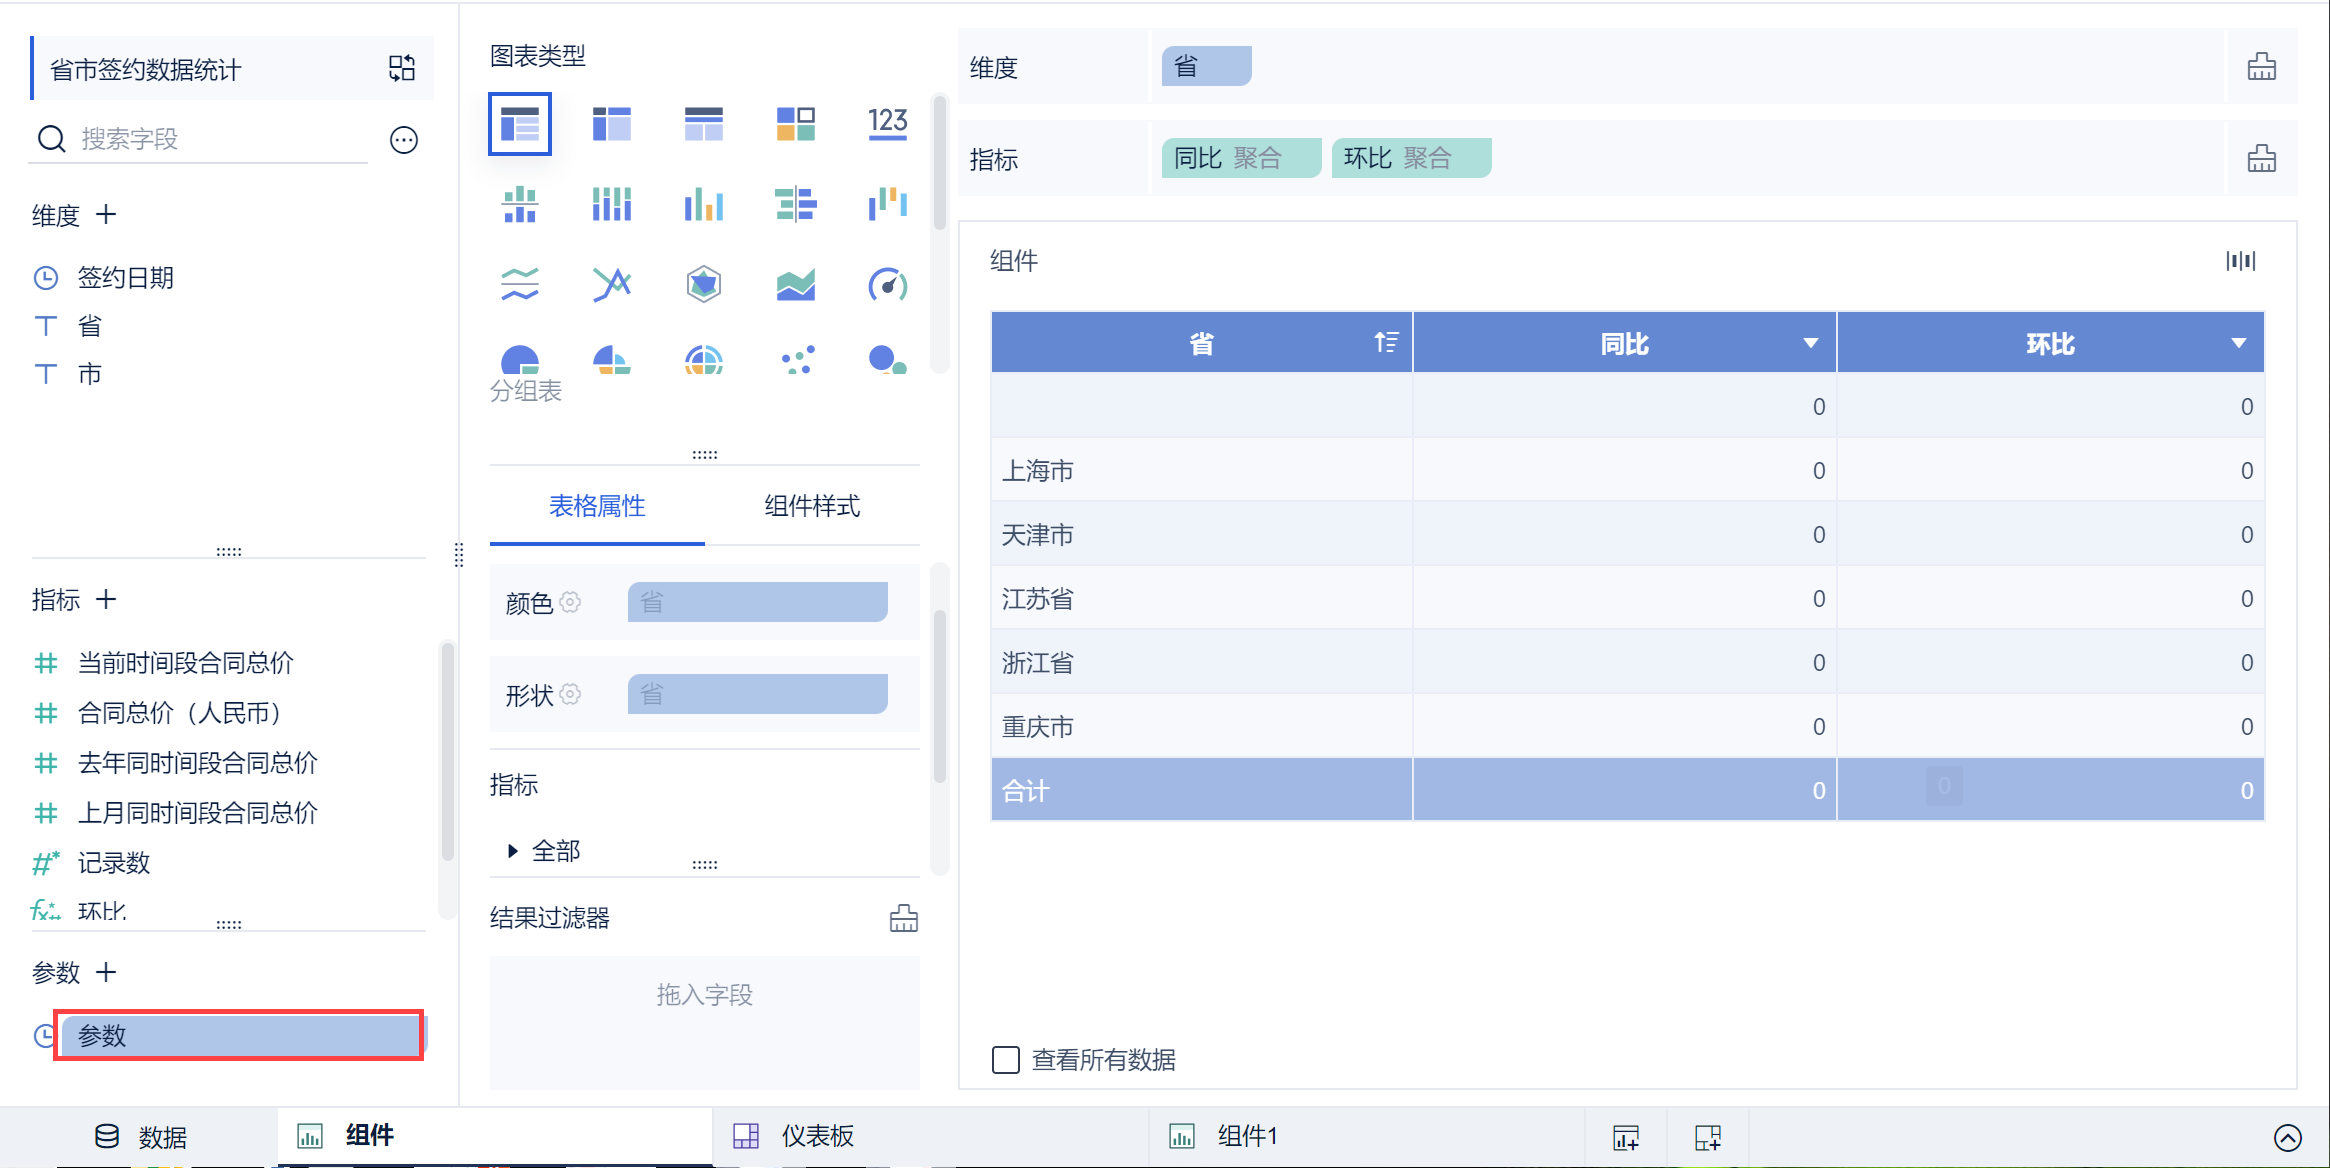Image resolution: width=2330 pixels, height=1168 pixels.
Task: Click the plus button next to 参数
Action: (x=106, y=972)
